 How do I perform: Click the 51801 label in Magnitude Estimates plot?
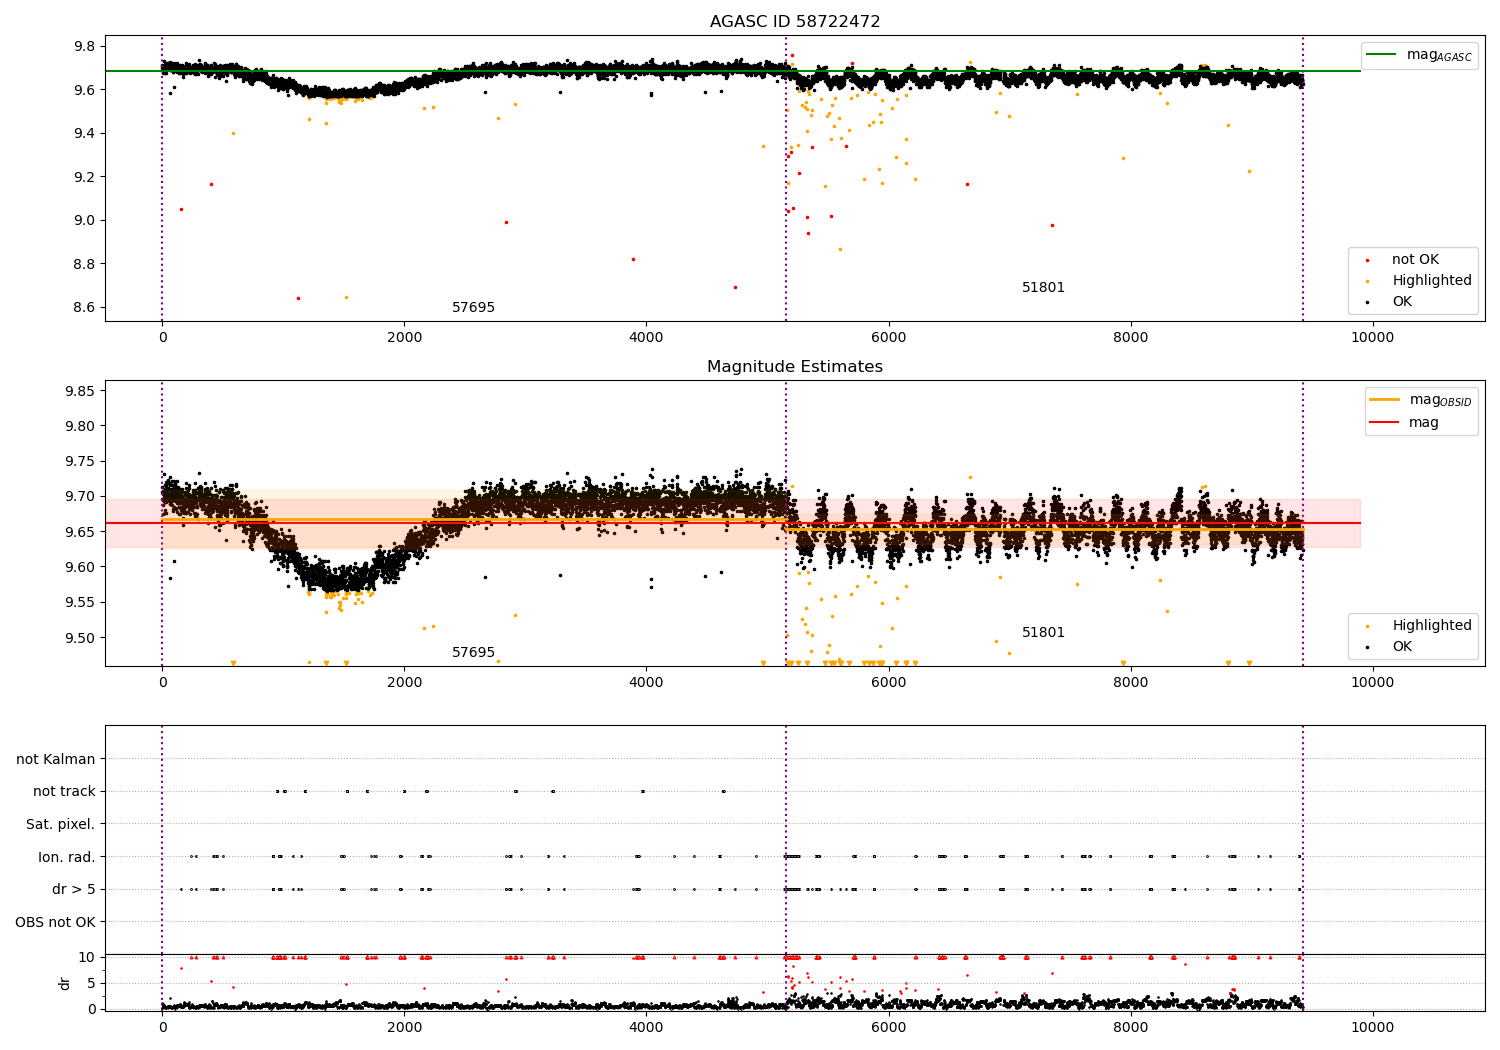[x=1043, y=633]
